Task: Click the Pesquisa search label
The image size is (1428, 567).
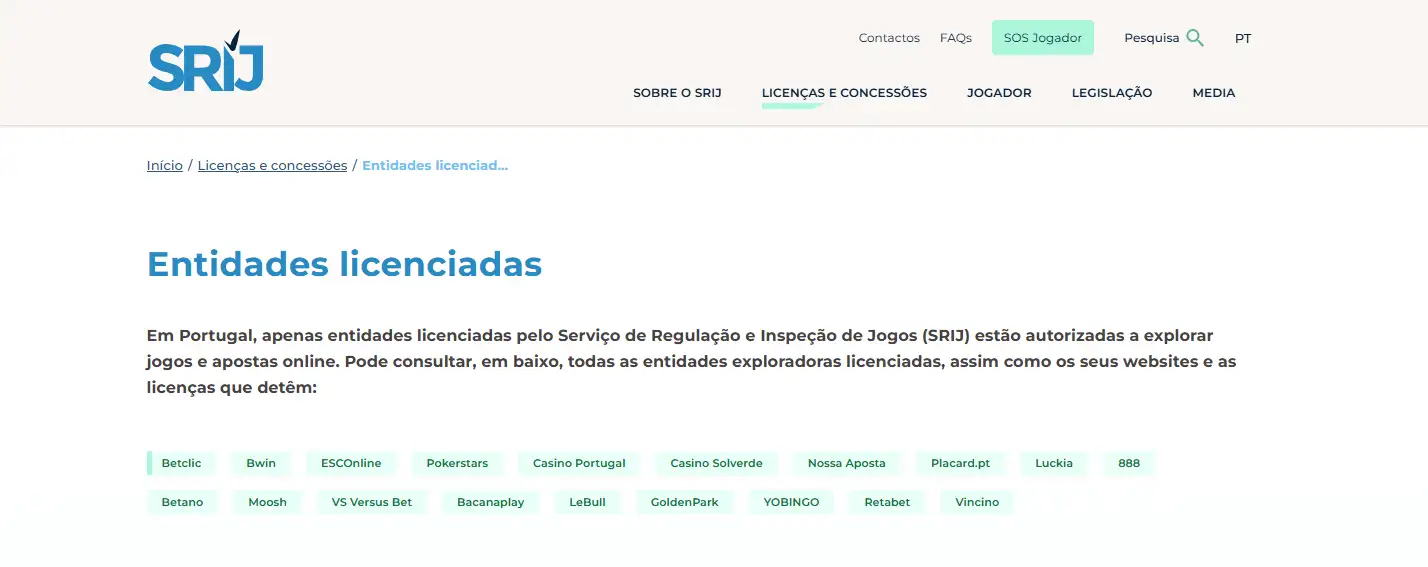Action: [1152, 38]
